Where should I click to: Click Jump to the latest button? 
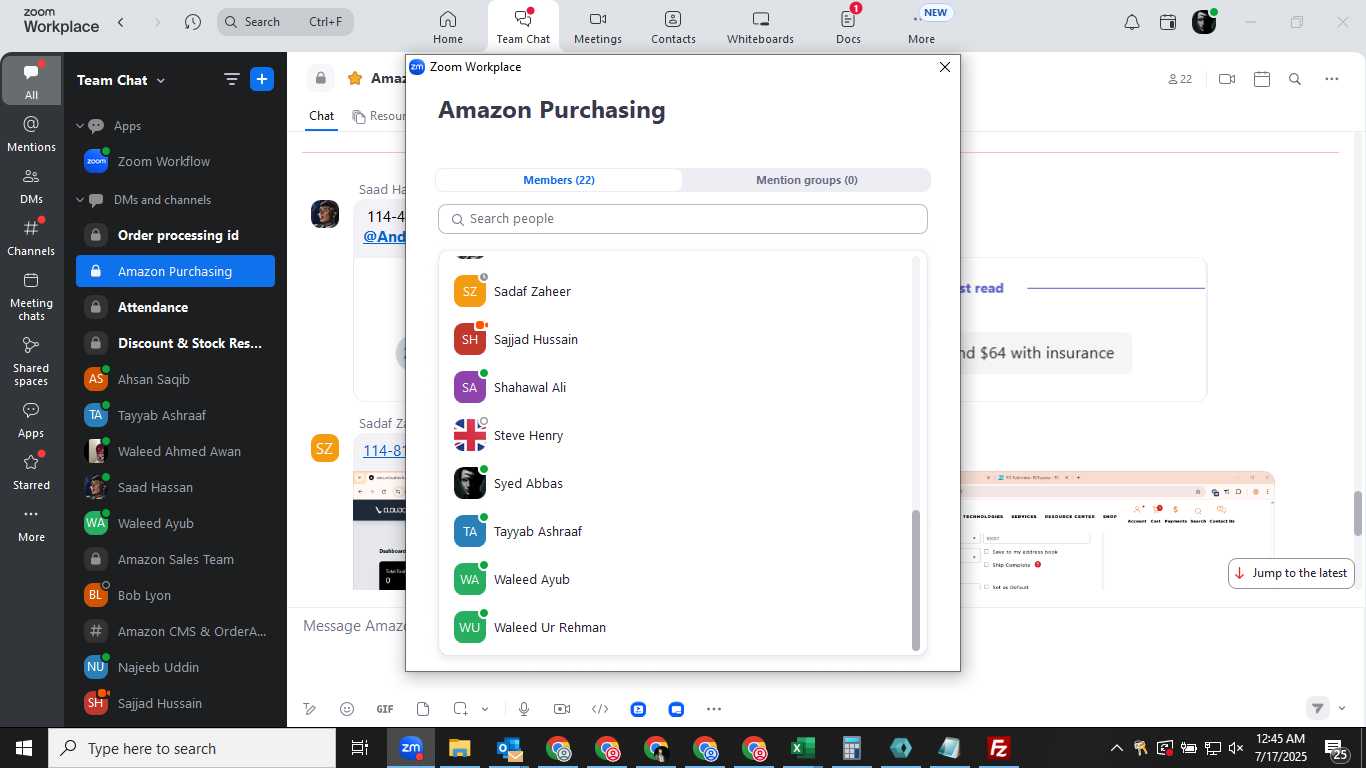click(1291, 573)
